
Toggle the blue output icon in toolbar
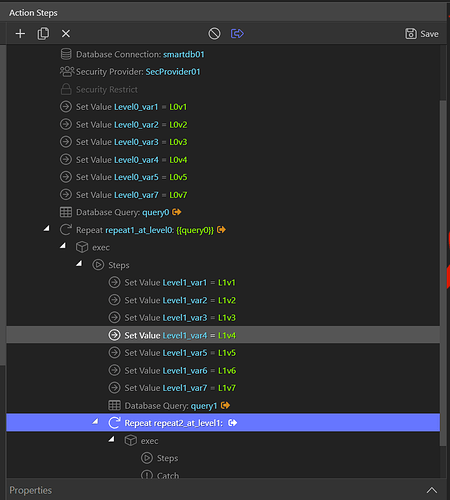pyautogui.click(x=237, y=34)
